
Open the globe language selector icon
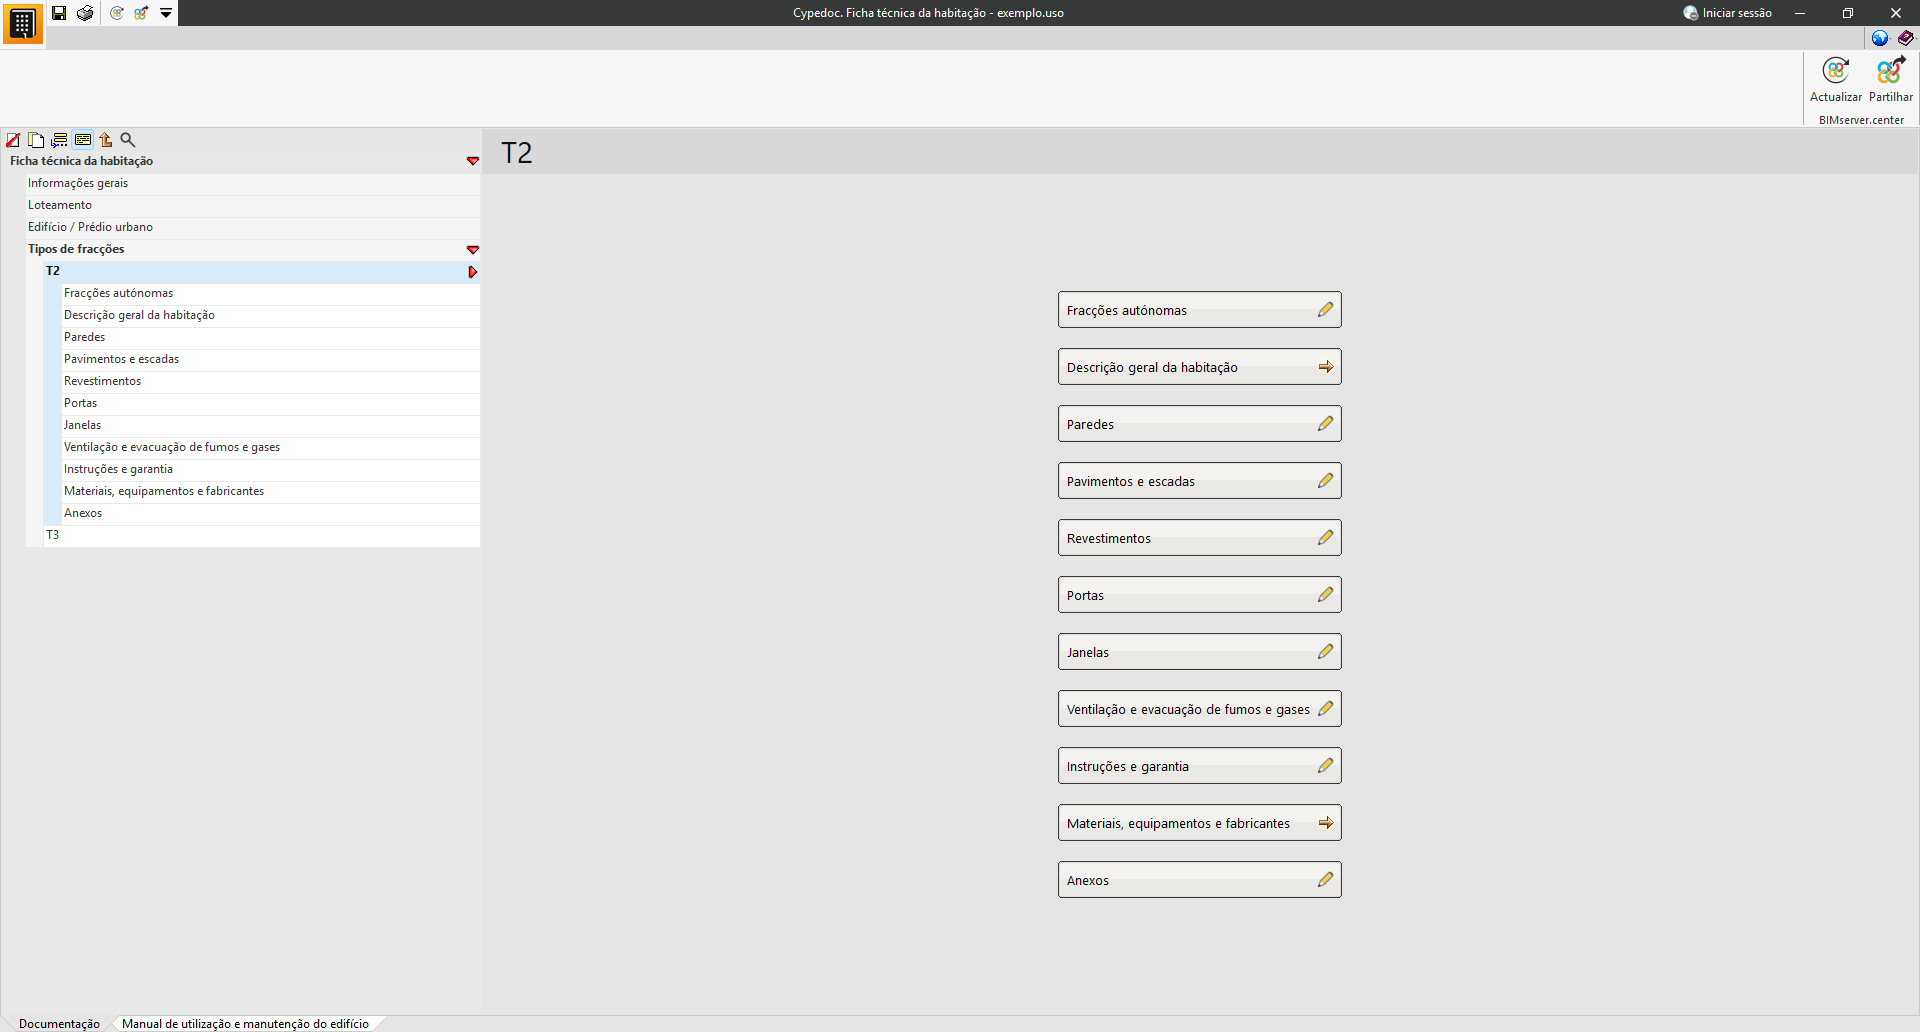(x=1880, y=38)
